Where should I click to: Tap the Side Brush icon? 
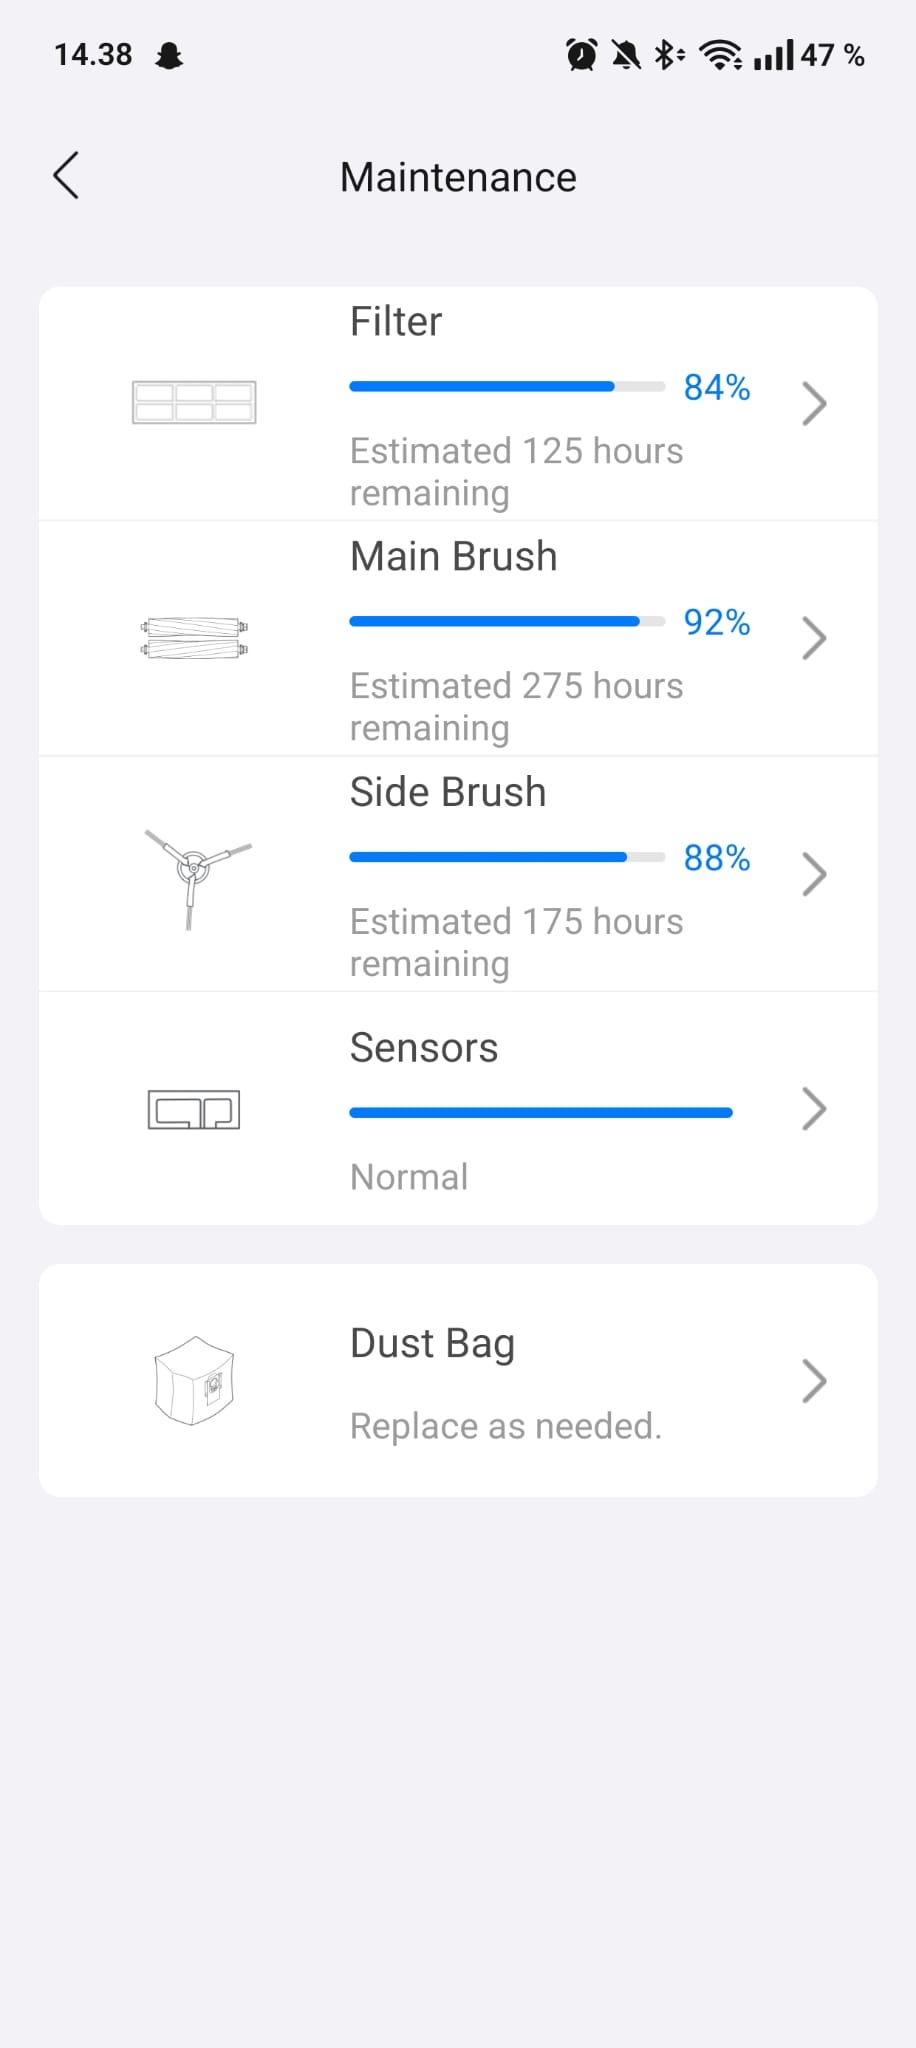[x=194, y=873]
